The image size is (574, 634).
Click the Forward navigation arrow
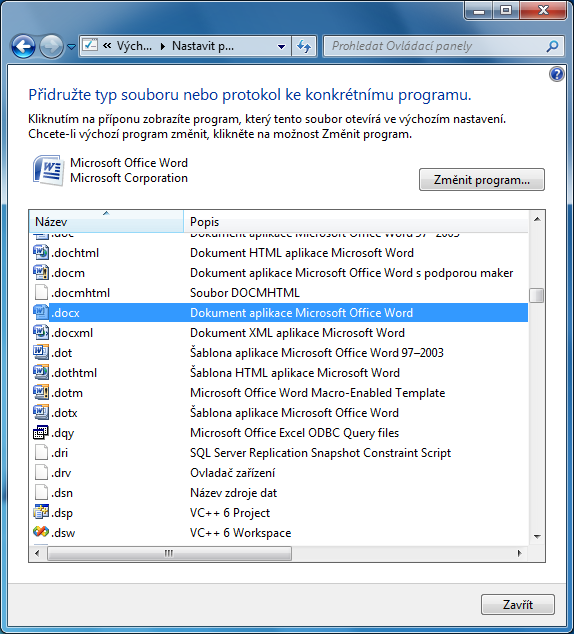click(x=51, y=46)
